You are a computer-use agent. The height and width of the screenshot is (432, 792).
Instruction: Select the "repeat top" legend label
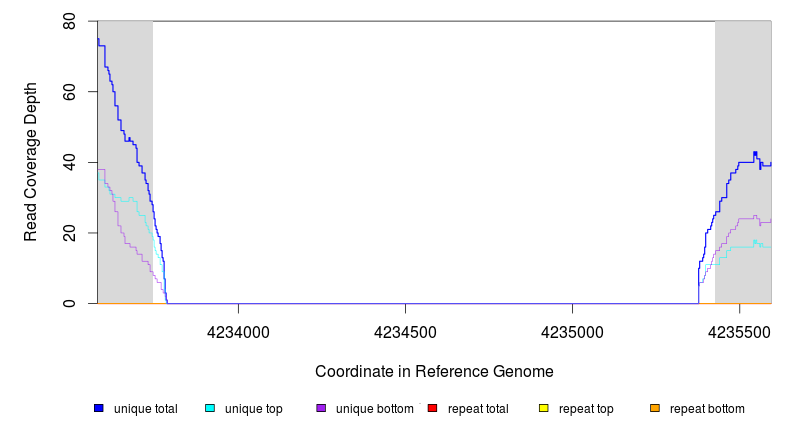click(x=586, y=408)
